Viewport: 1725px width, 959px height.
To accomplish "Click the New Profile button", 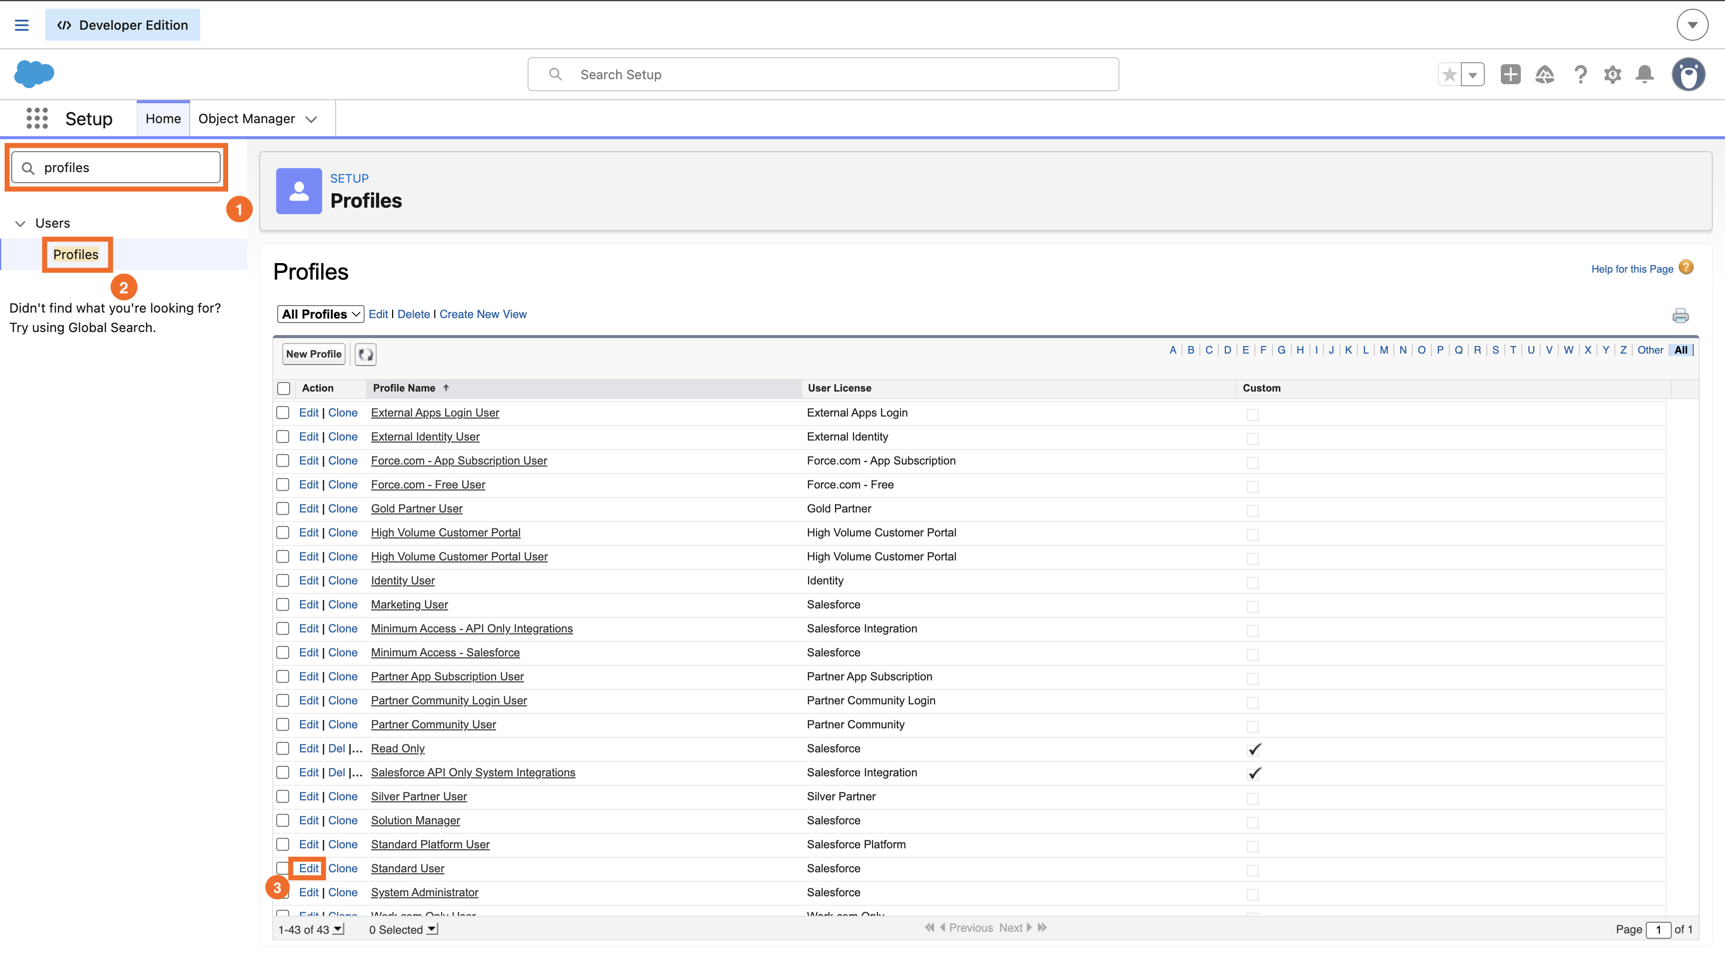I will [314, 354].
